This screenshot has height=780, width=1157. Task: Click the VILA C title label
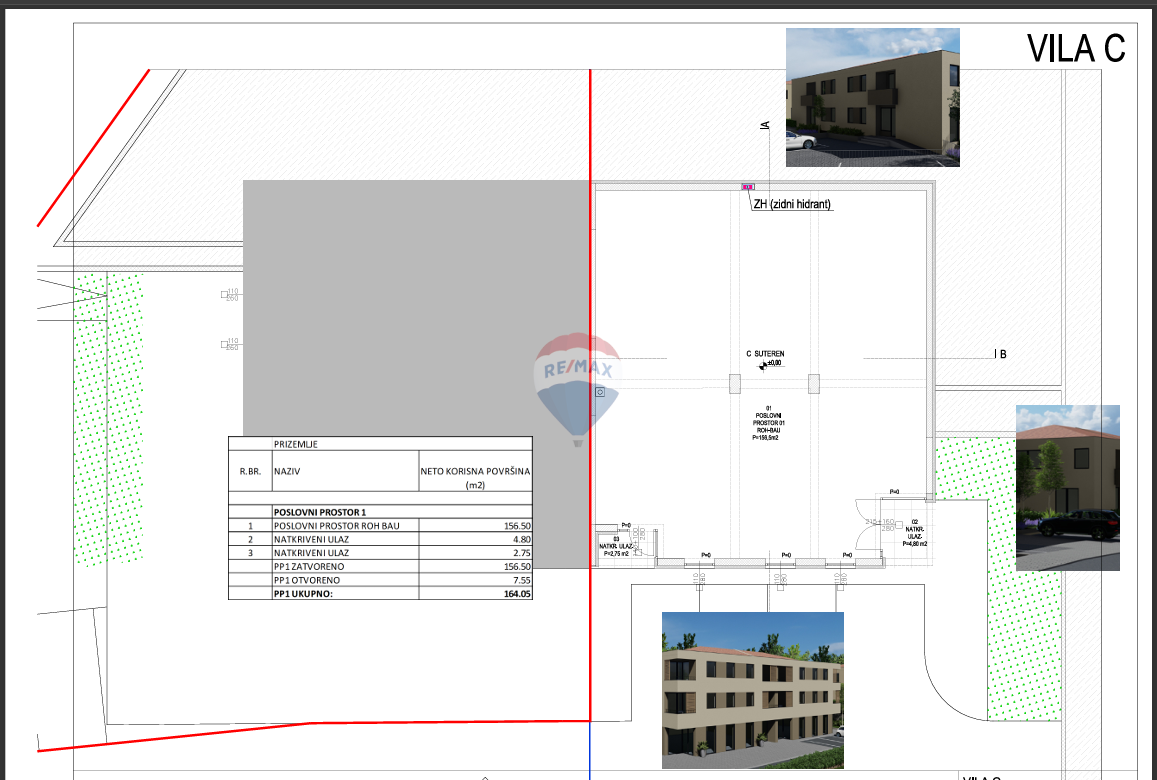tap(1073, 48)
